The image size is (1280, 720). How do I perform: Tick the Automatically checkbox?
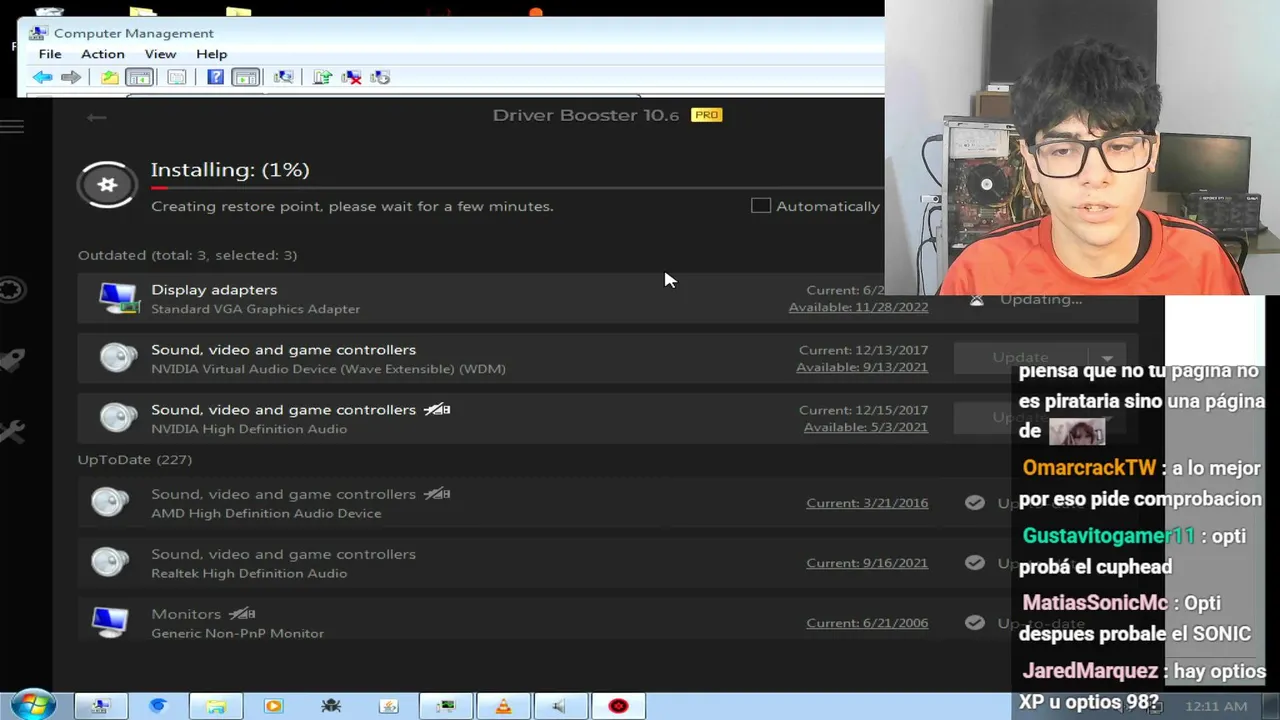[761, 205]
